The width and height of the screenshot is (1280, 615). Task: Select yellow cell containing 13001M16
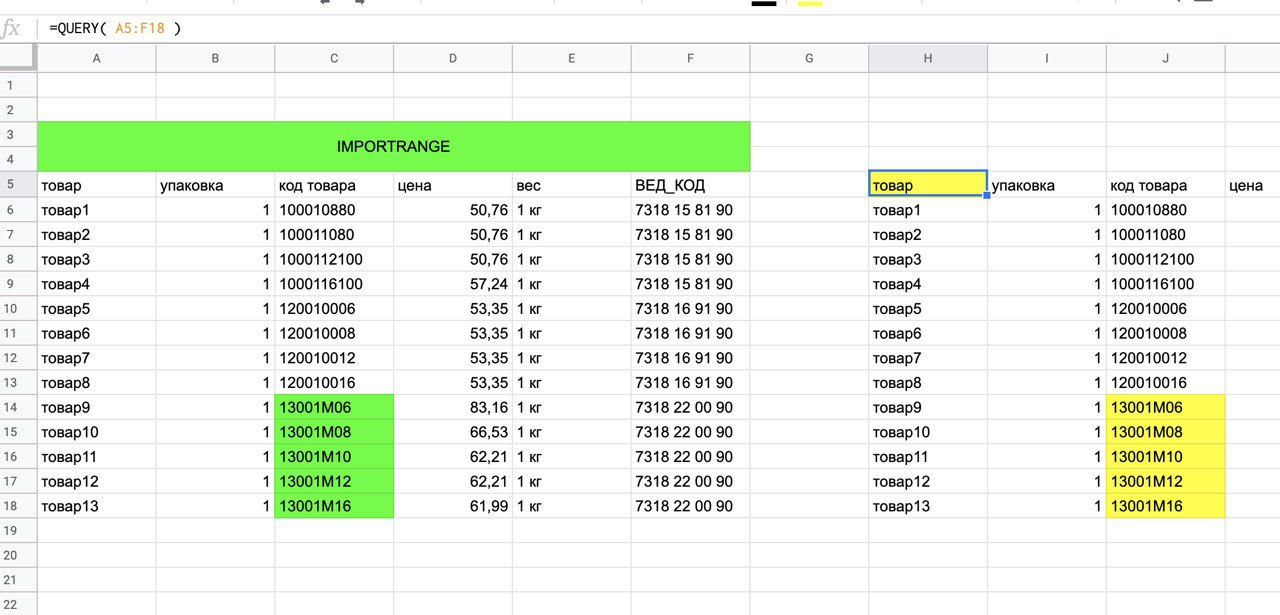click(x=1165, y=506)
